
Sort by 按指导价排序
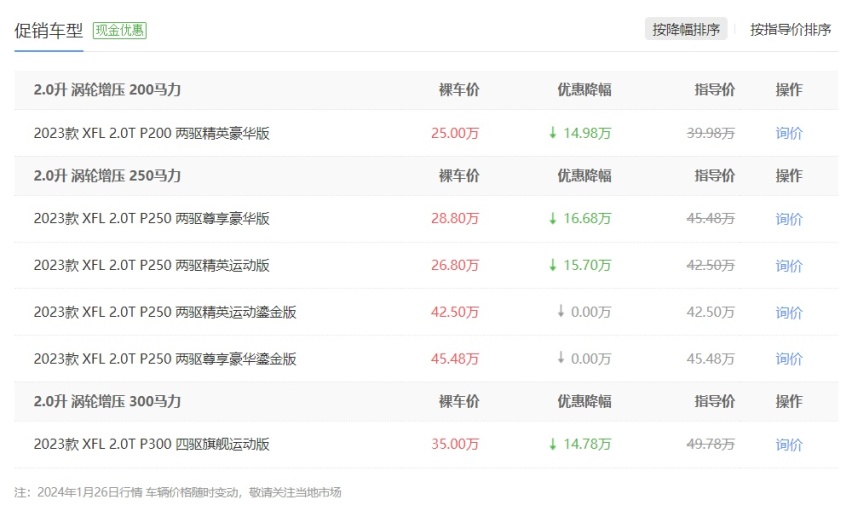791,29
